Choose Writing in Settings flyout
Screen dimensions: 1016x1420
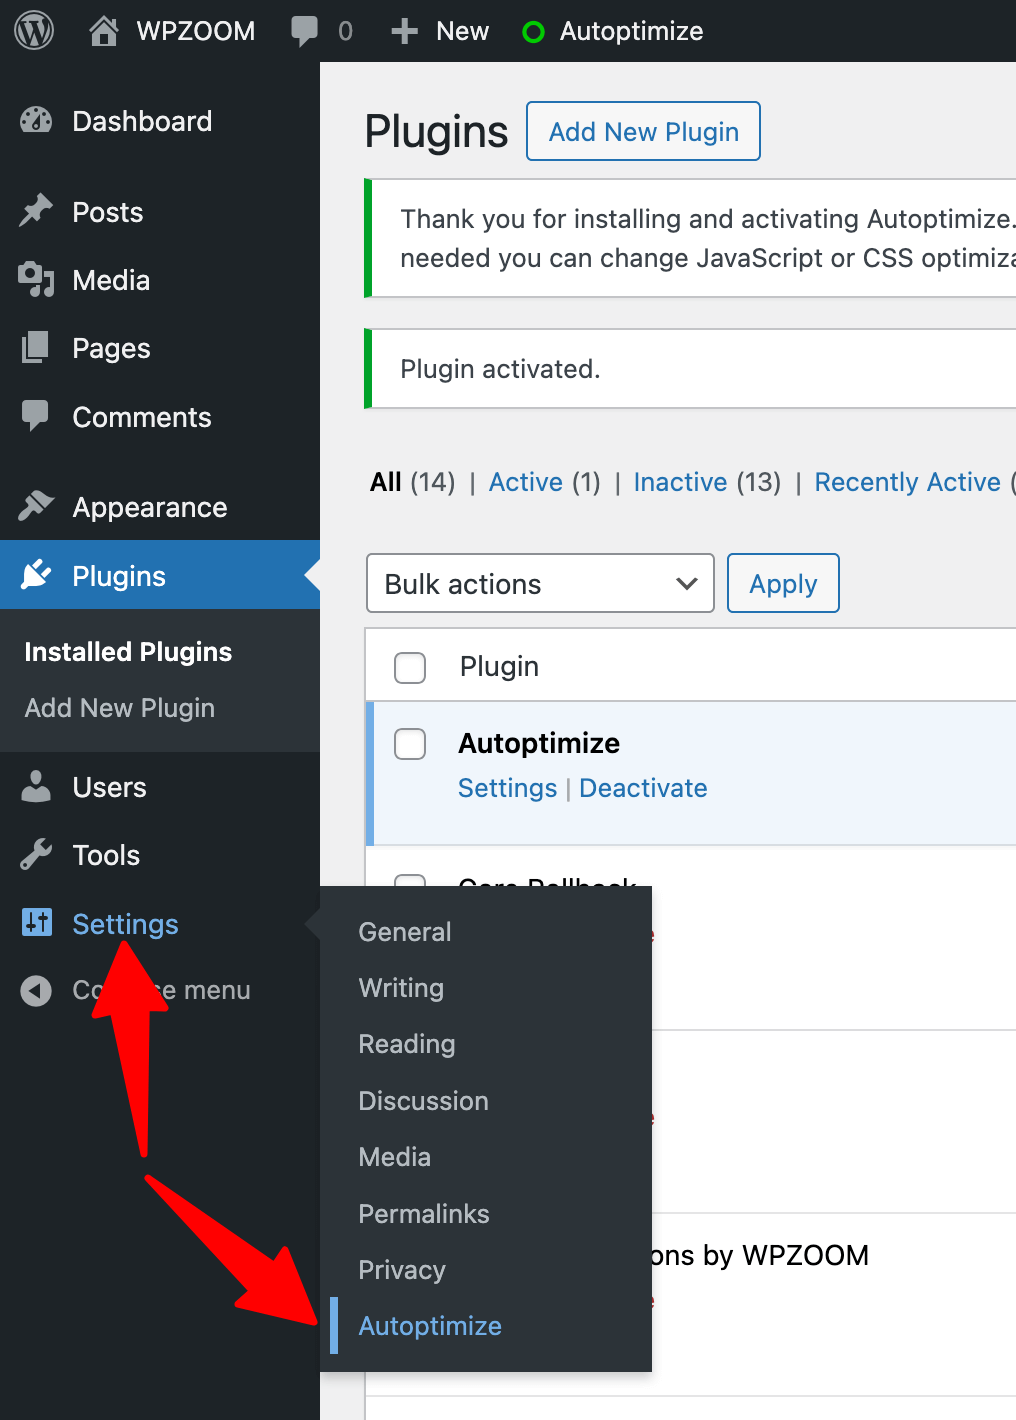coord(401,988)
